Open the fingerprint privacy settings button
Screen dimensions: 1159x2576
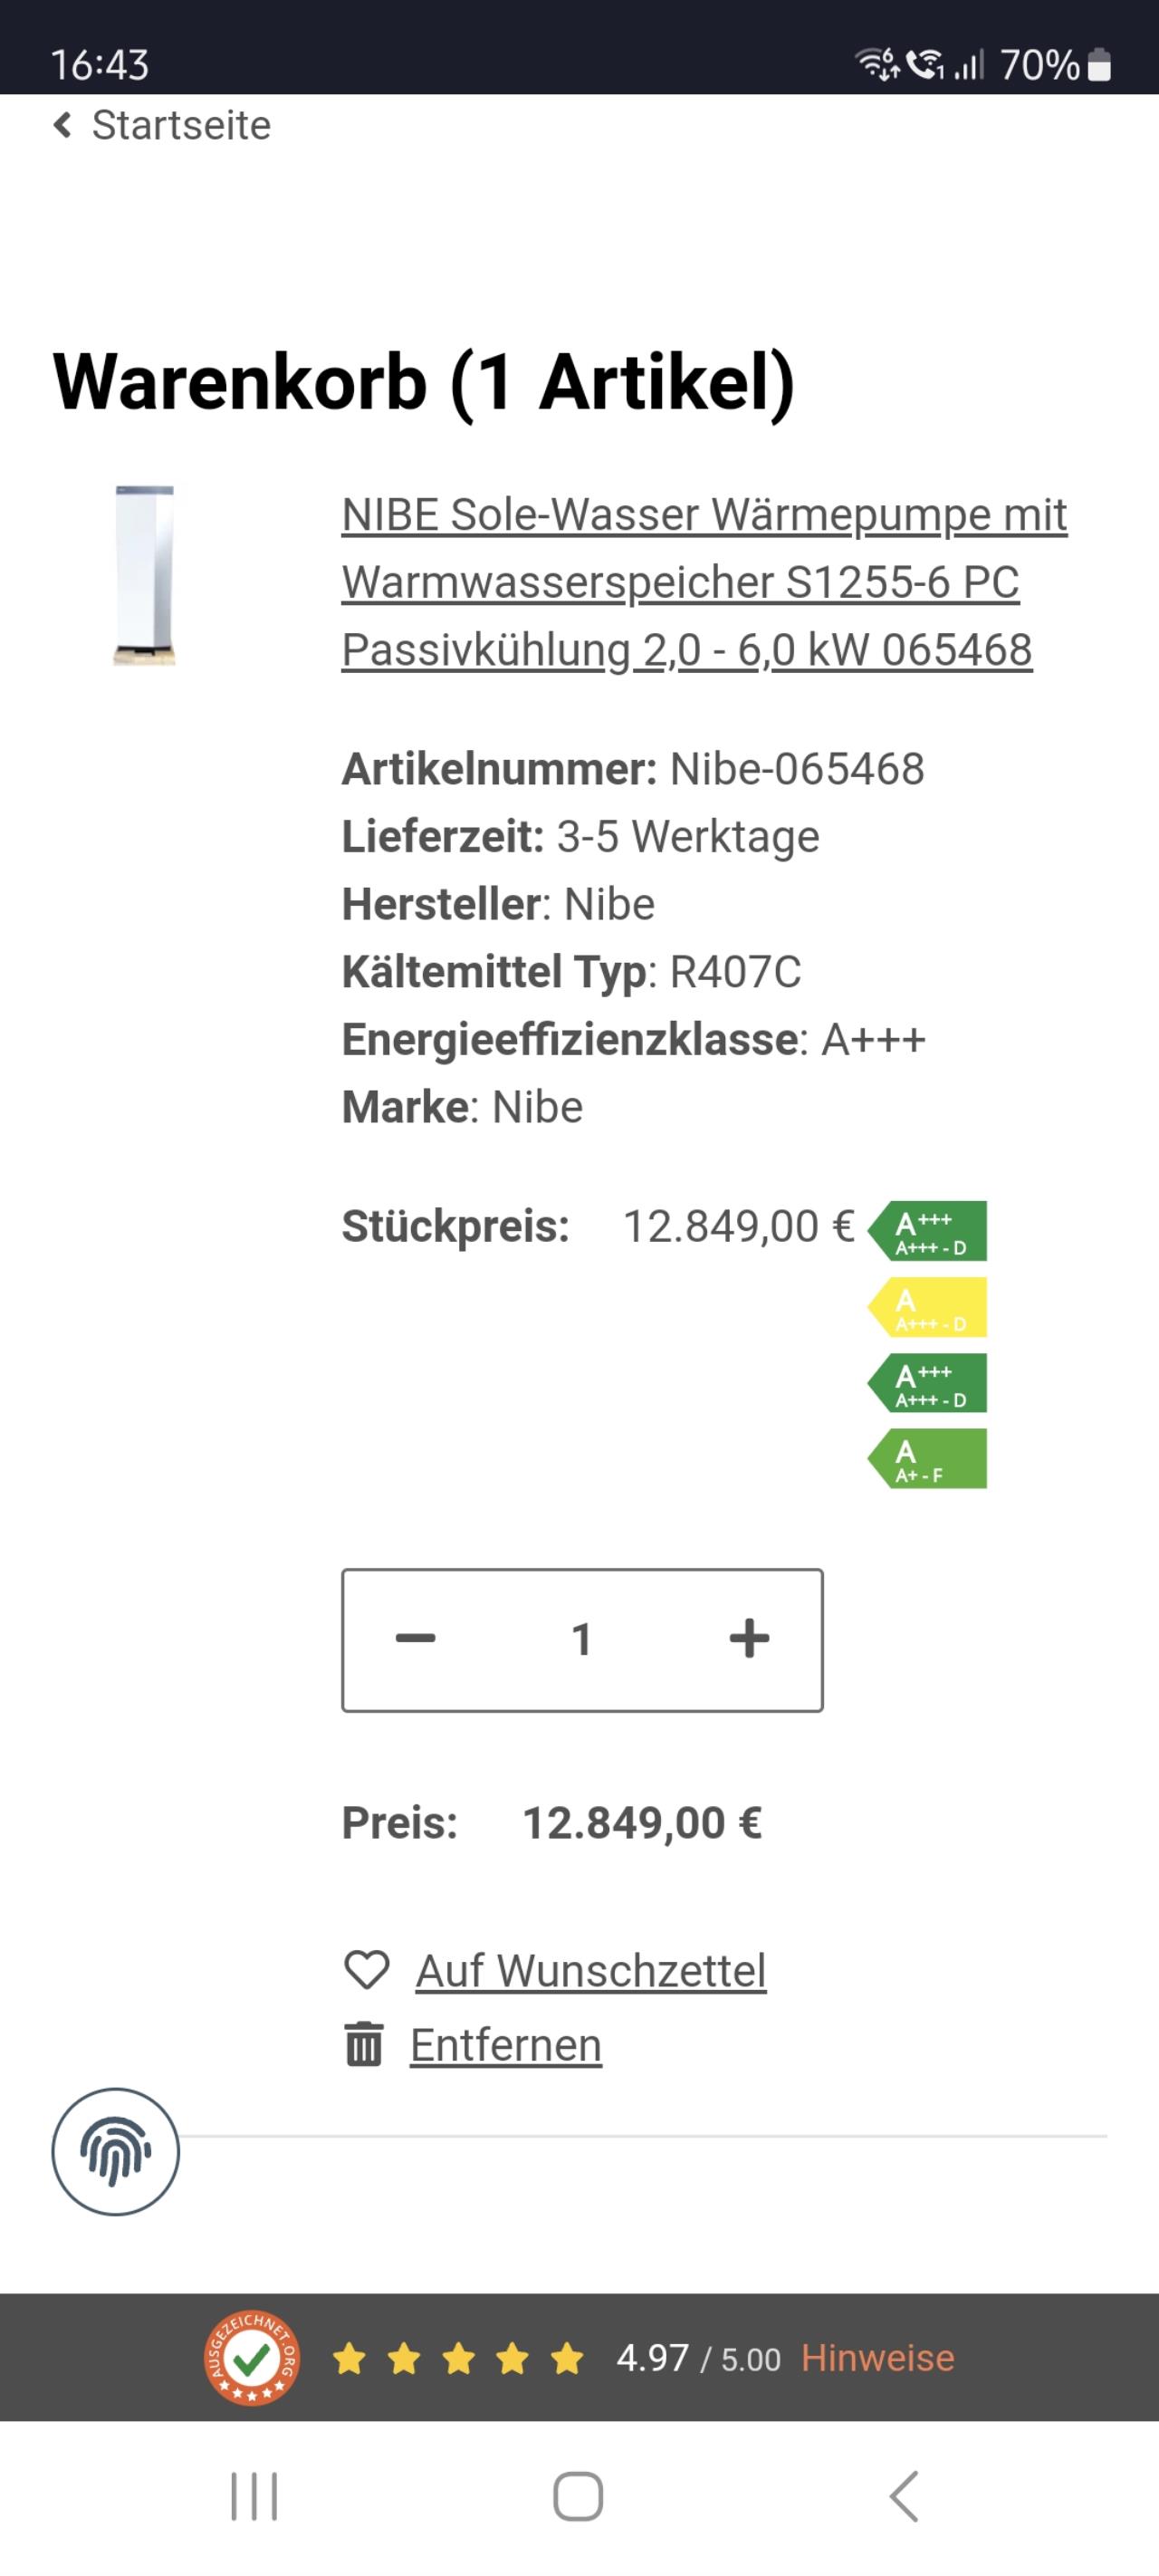pyautogui.click(x=116, y=2151)
